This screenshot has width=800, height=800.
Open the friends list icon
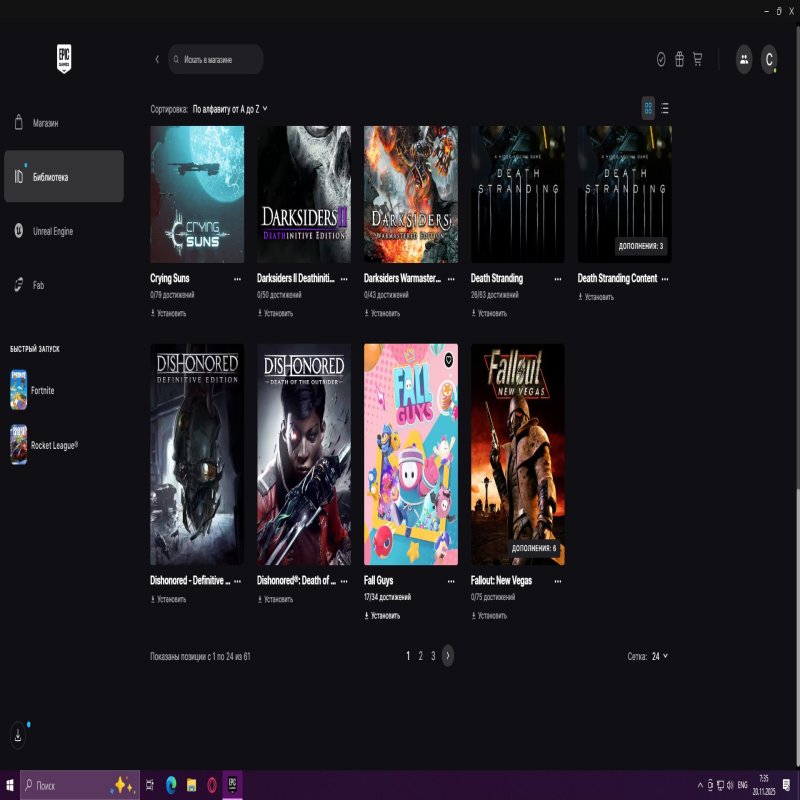(744, 59)
